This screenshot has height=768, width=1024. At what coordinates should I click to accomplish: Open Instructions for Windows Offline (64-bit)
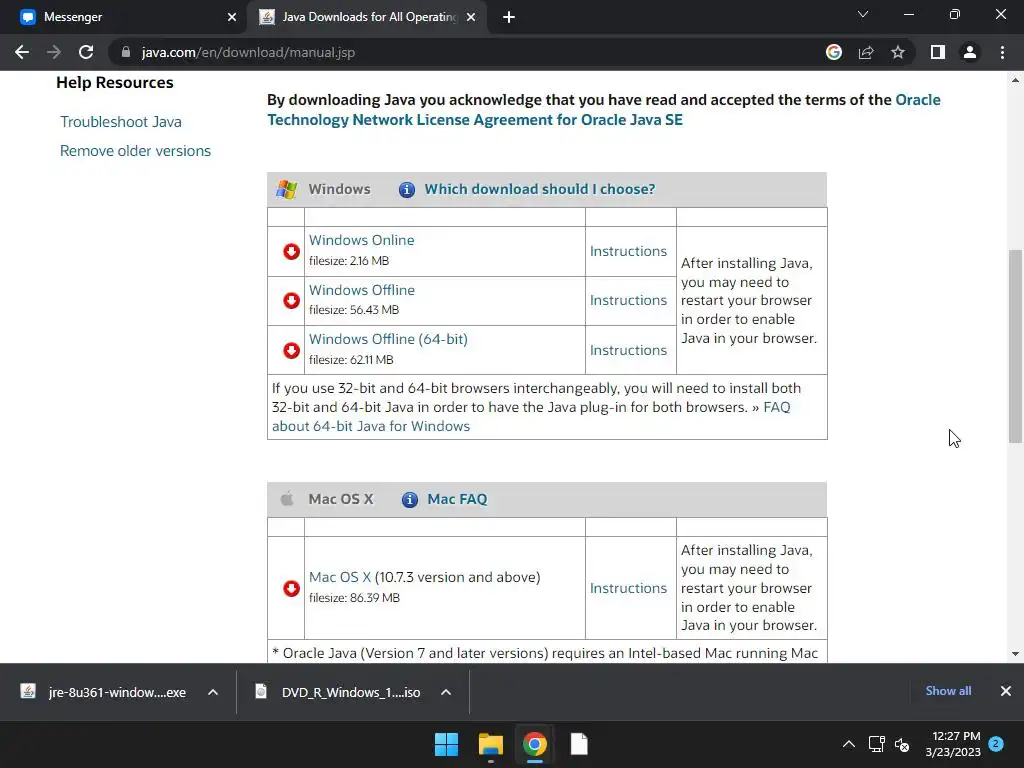click(628, 350)
